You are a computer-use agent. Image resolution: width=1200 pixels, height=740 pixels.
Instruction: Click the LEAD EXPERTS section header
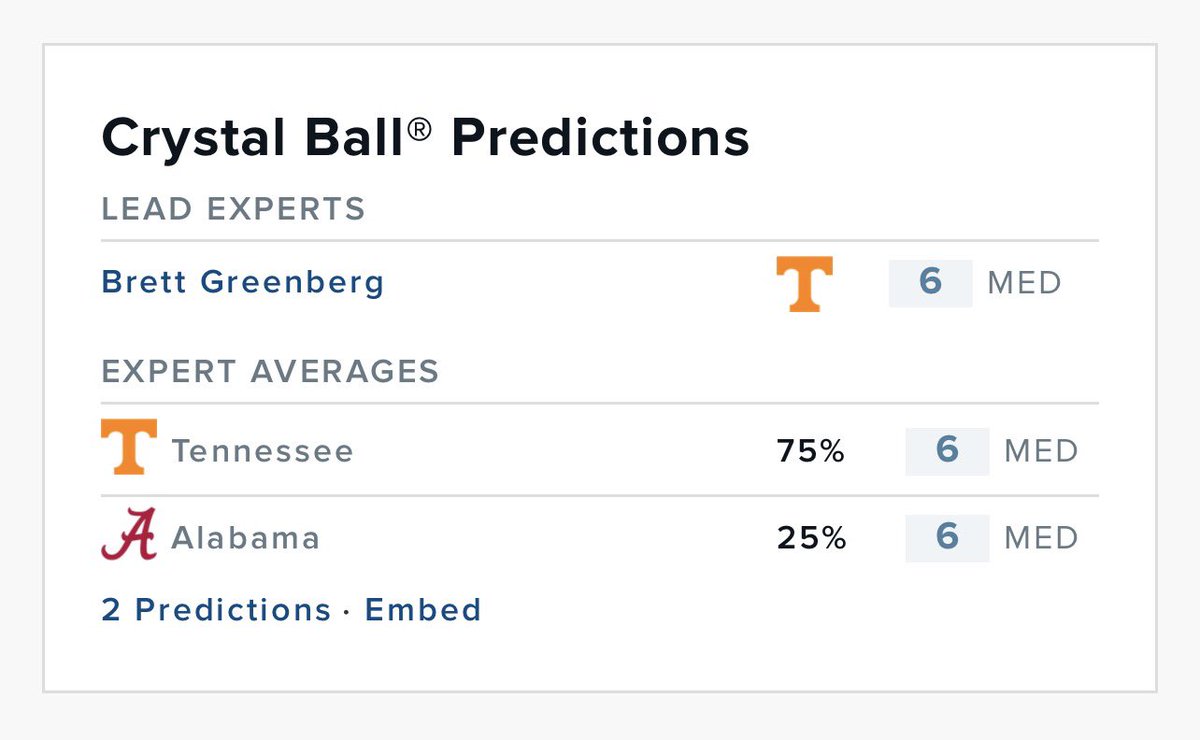[233, 209]
